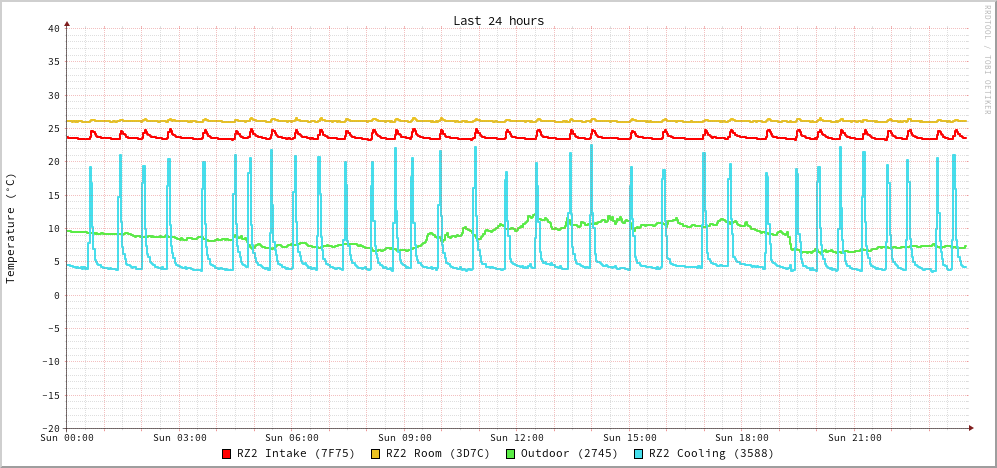Click the "Sun 18:00" time label
Screen dimensions: 997x468
[x=743, y=438]
